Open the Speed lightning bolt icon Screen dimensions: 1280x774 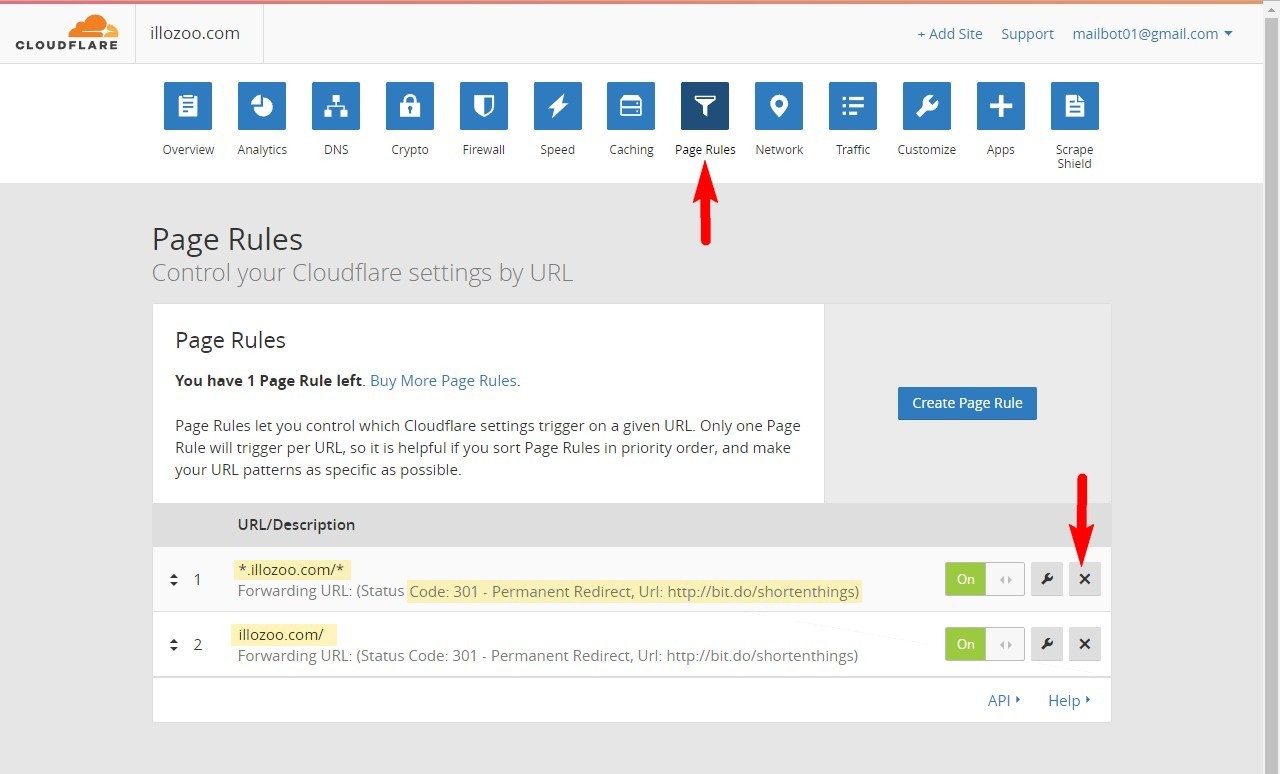(558, 106)
